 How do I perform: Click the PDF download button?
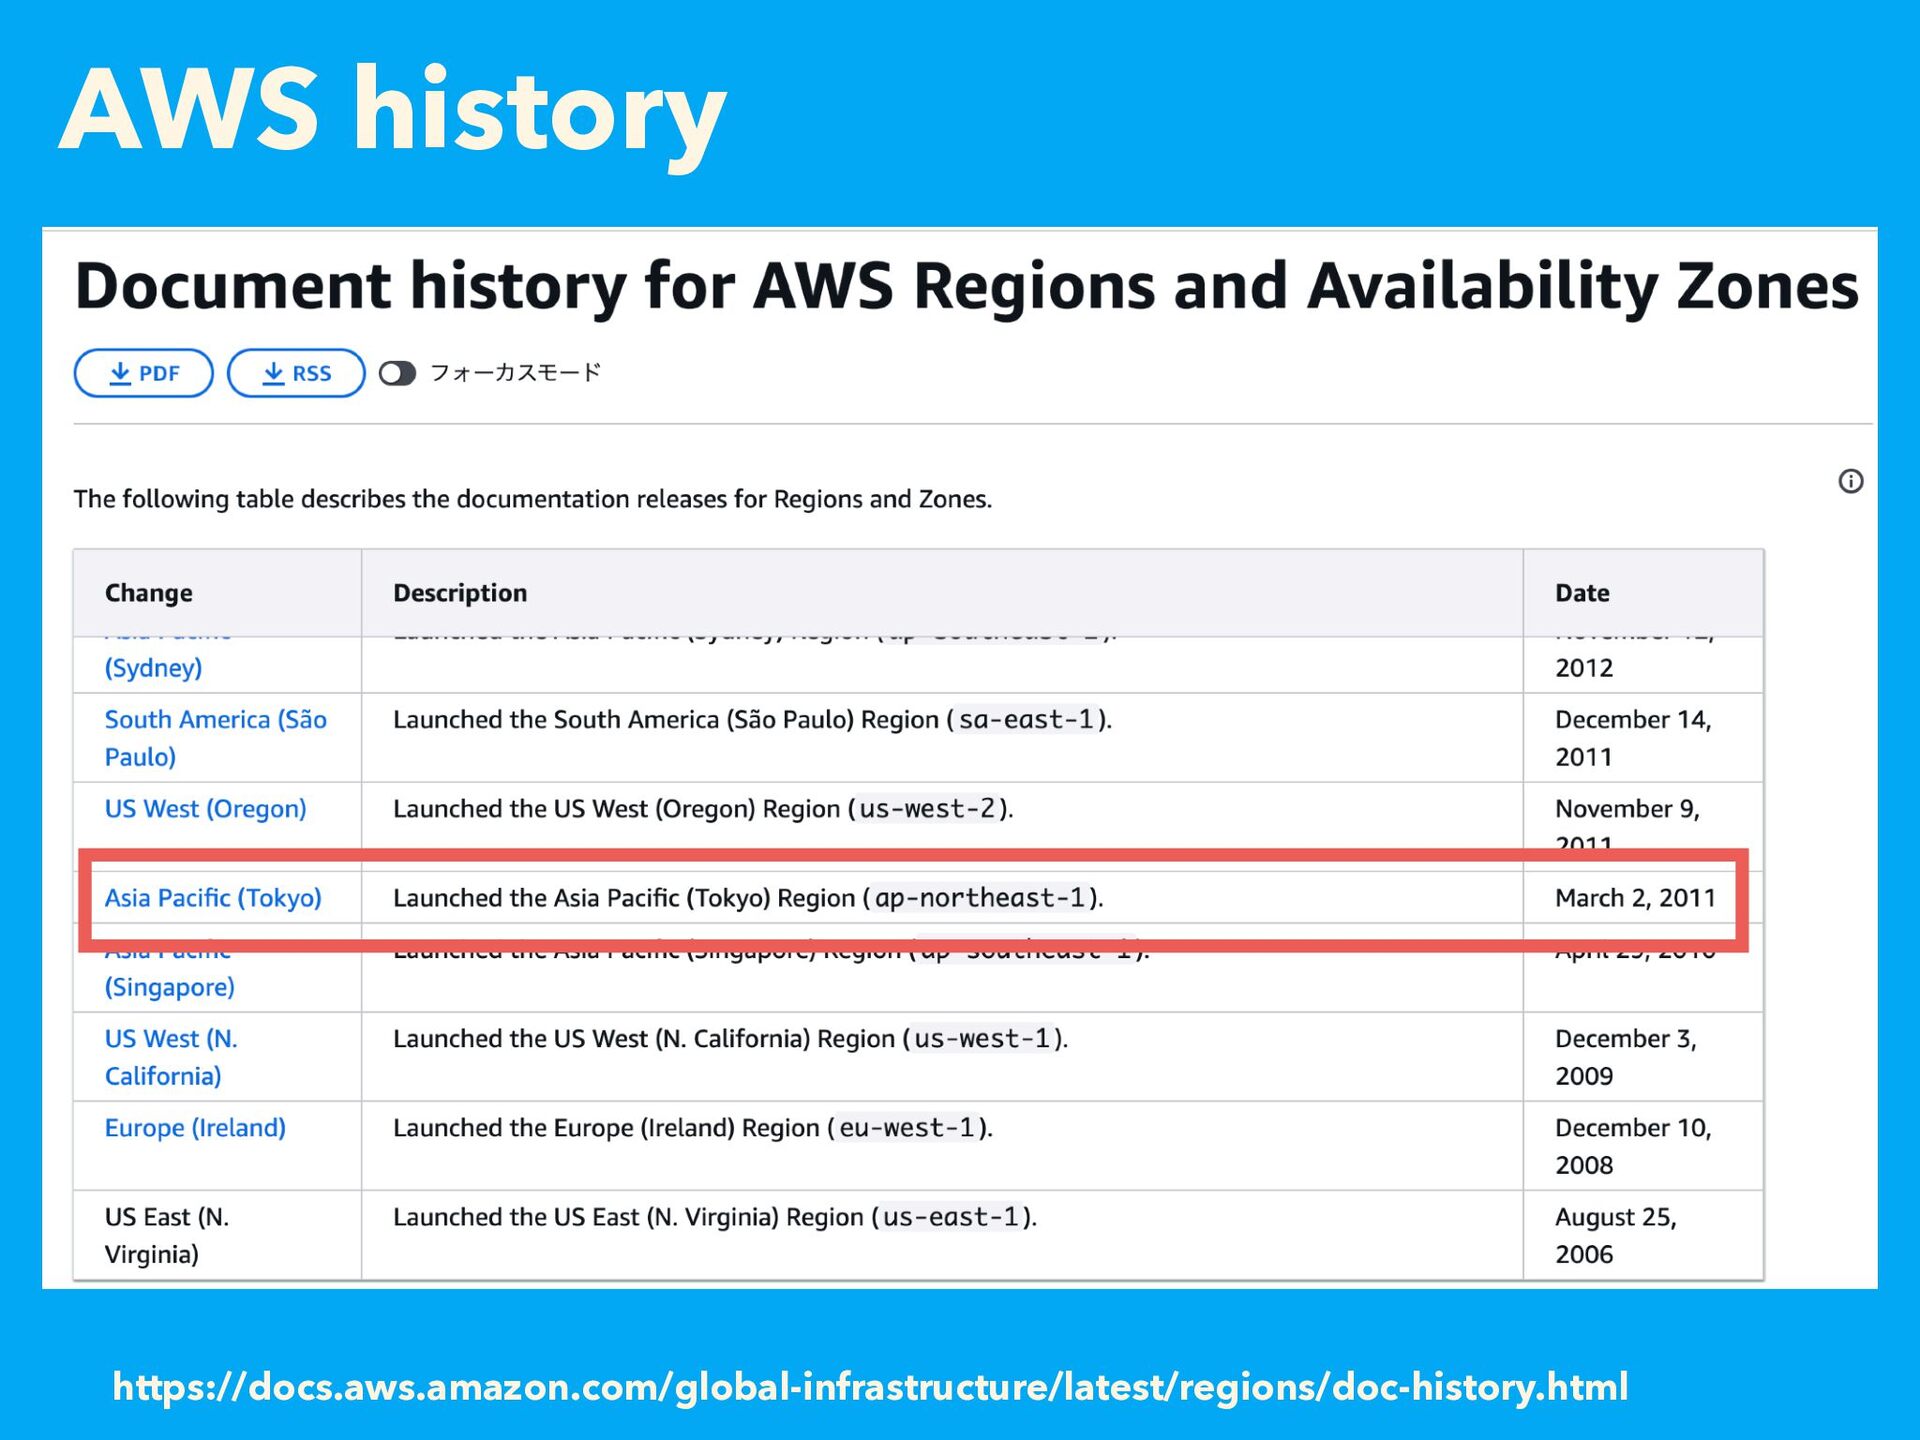[143, 373]
